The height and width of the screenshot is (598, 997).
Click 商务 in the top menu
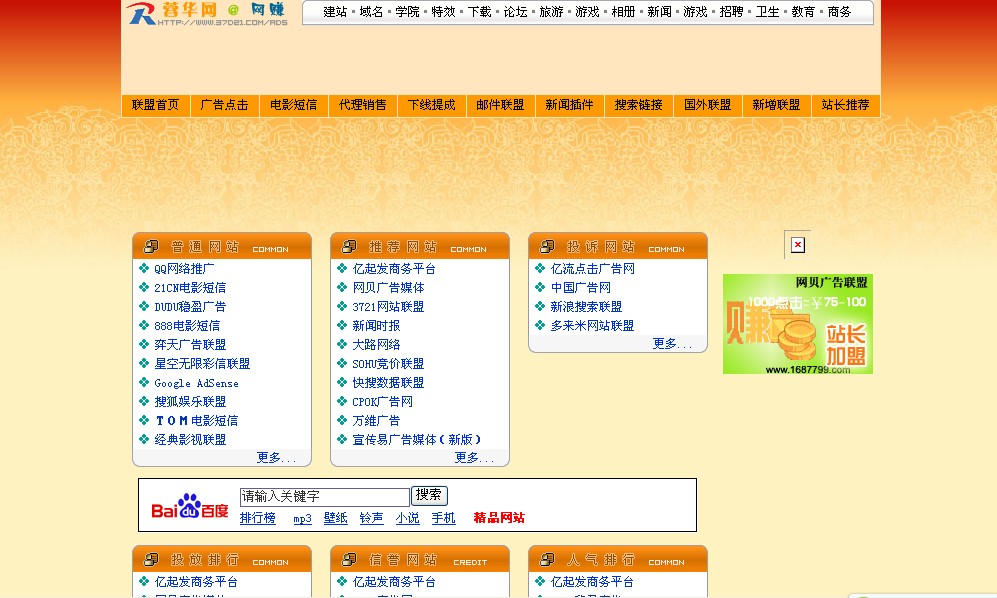tap(839, 11)
